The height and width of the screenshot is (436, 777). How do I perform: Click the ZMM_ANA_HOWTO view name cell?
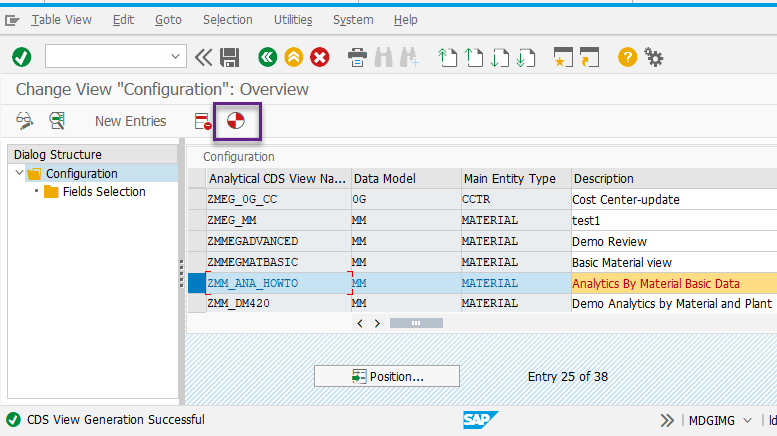(278, 283)
